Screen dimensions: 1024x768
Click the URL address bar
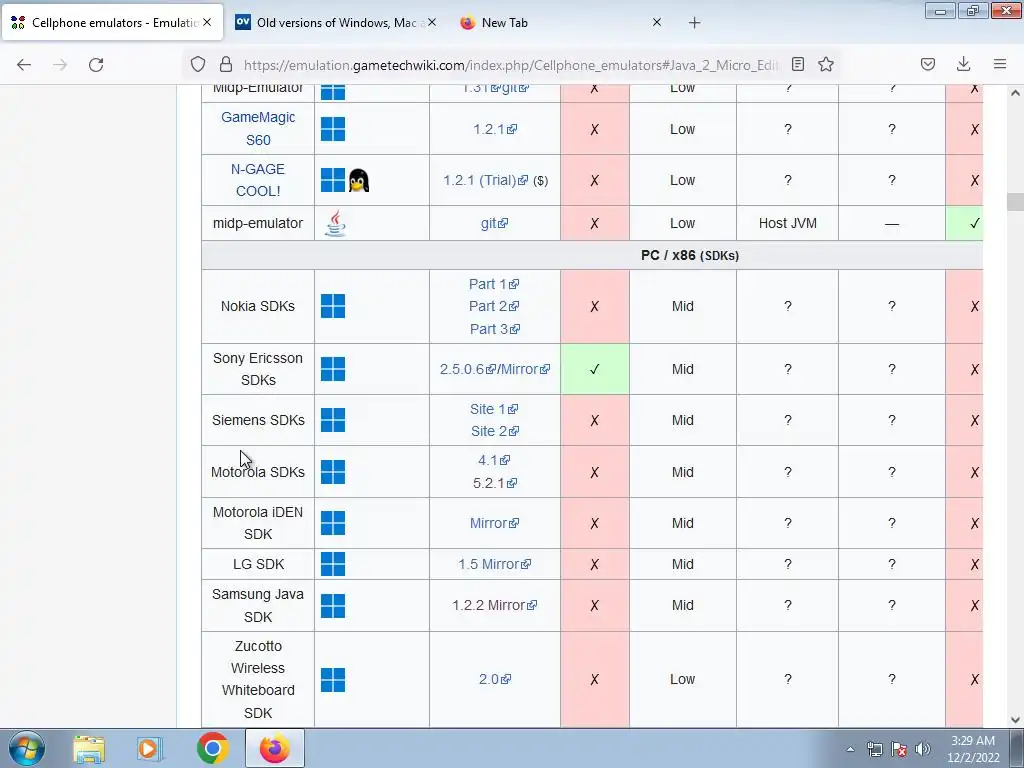[x=511, y=65]
